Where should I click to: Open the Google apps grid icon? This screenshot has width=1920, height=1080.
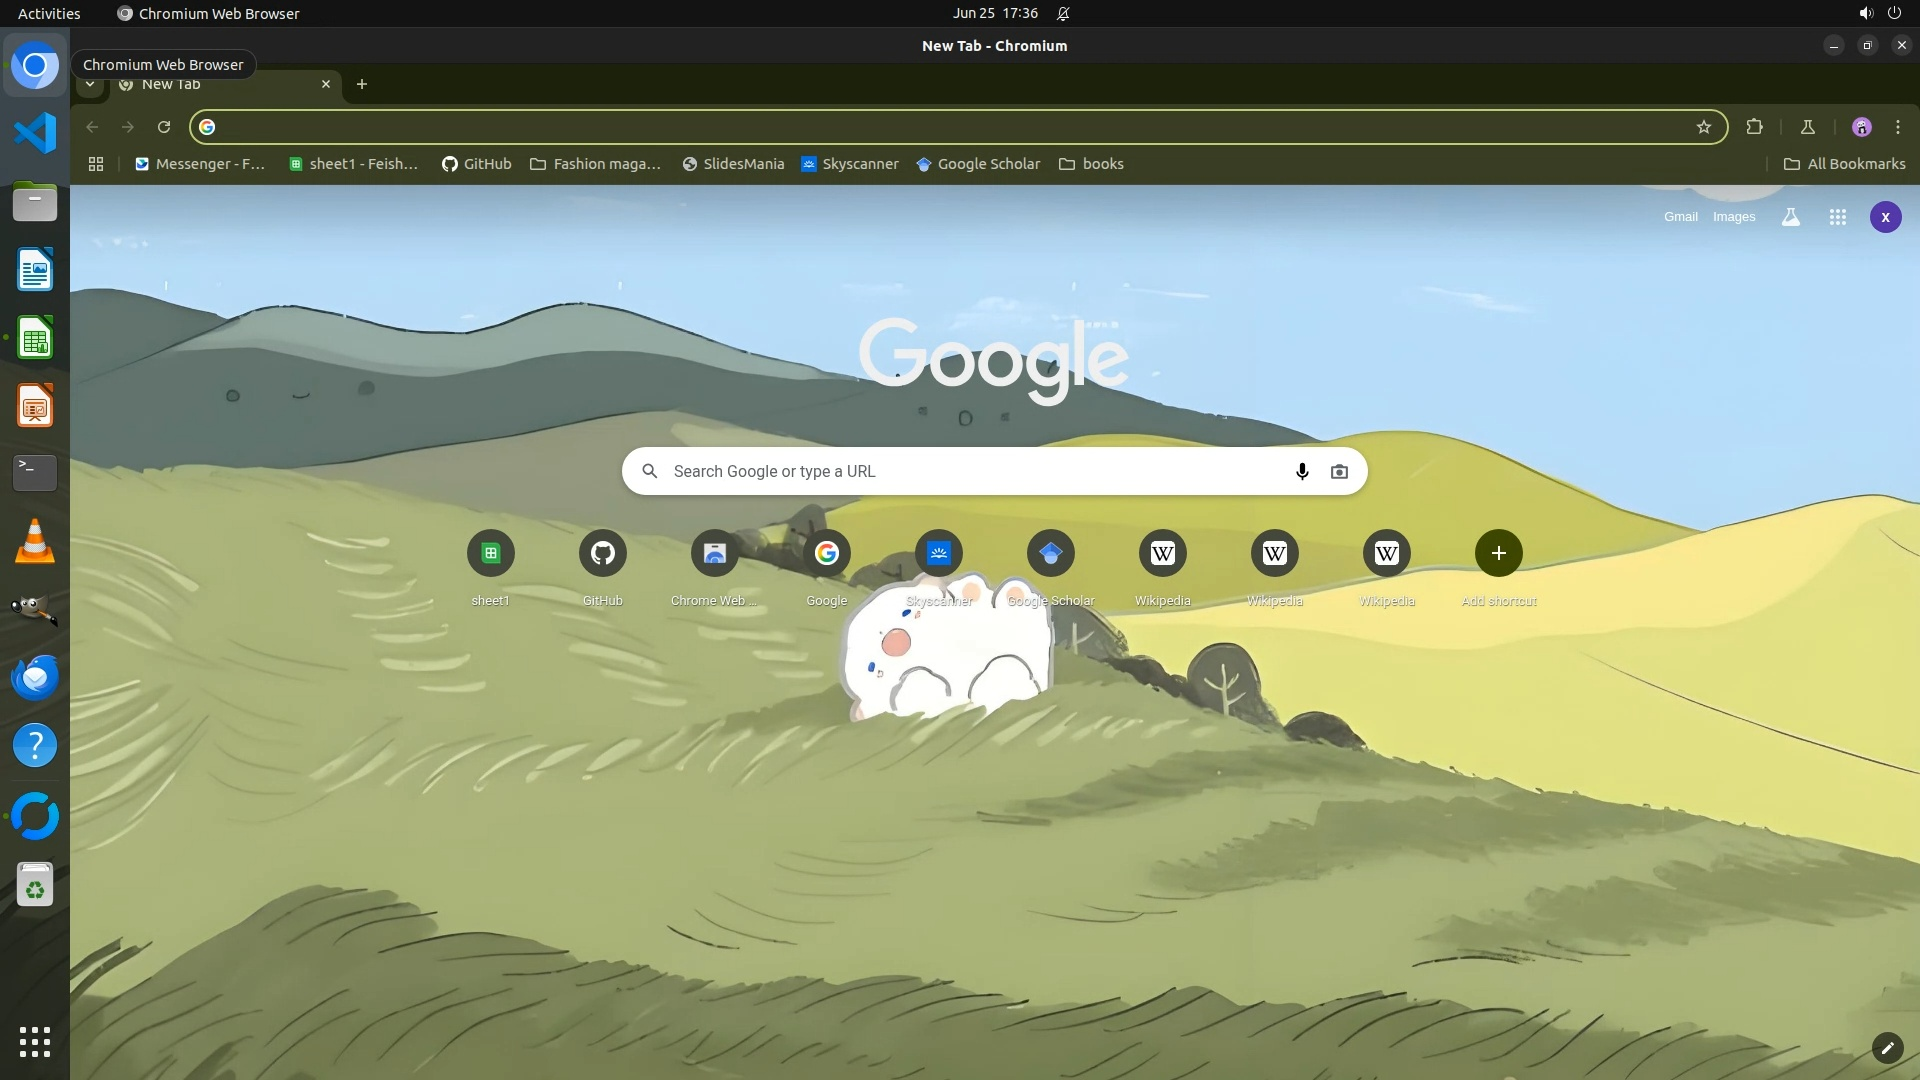click(1837, 217)
